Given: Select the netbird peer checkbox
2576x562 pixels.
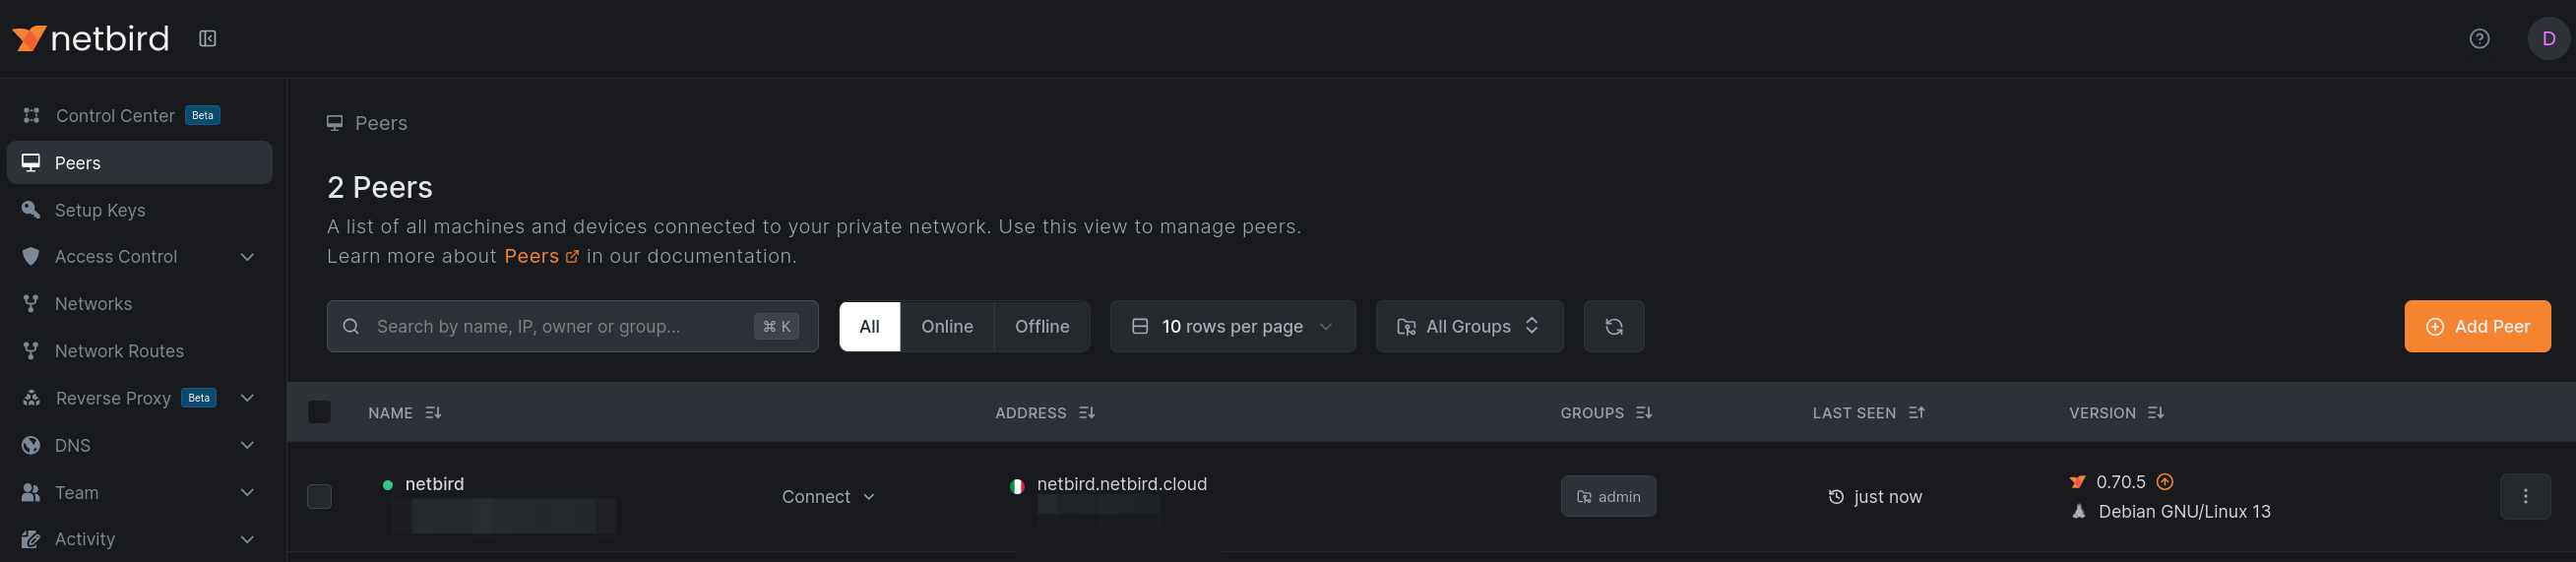Looking at the screenshot, I should coord(319,496).
